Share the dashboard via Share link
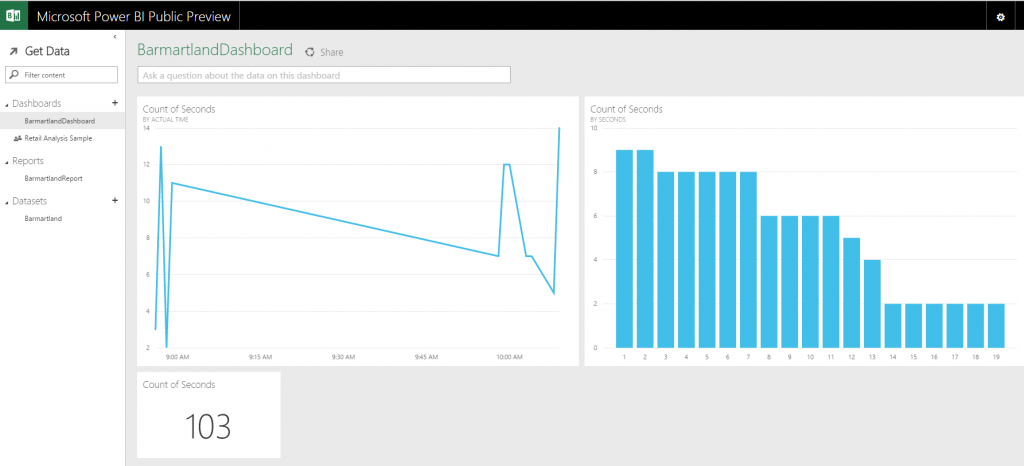 pos(331,52)
